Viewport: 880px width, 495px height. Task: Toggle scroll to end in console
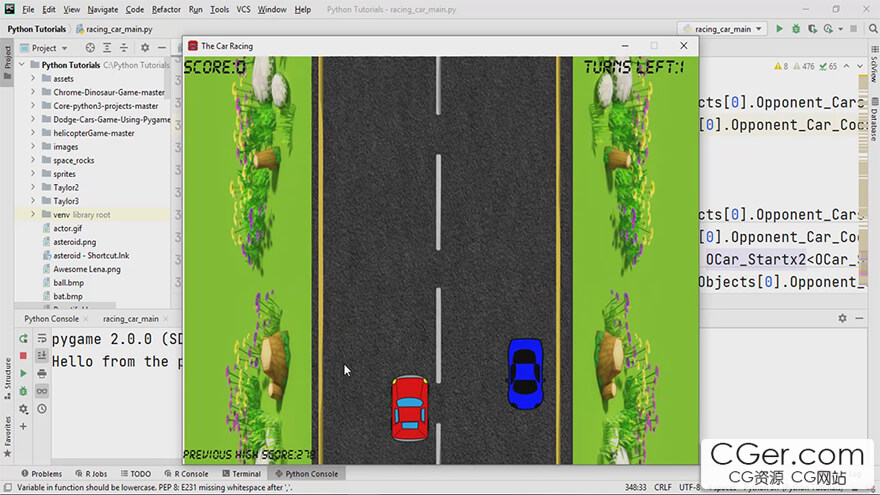pos(41,356)
